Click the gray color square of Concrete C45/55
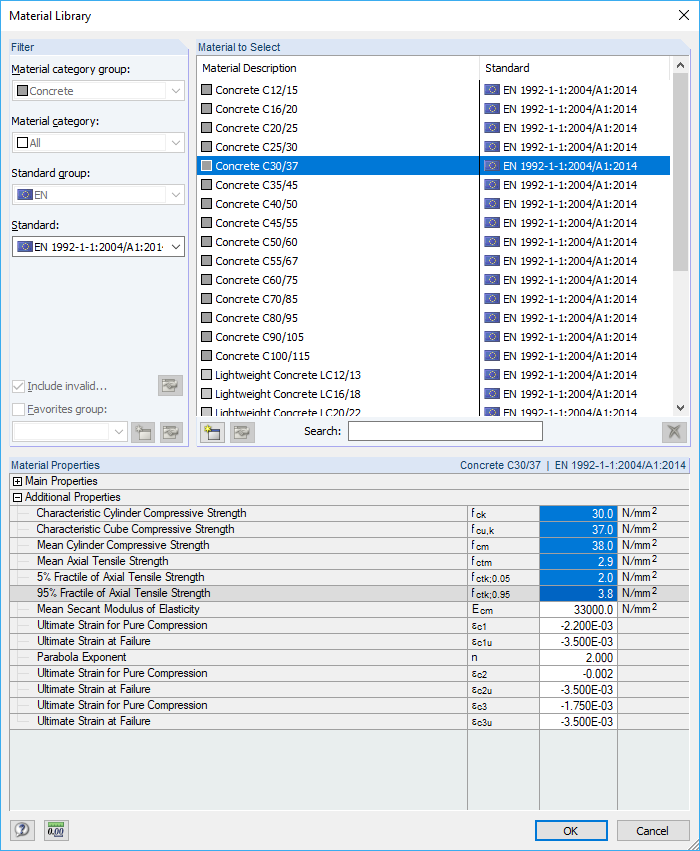Viewport: 700px width, 851px height. (206, 223)
